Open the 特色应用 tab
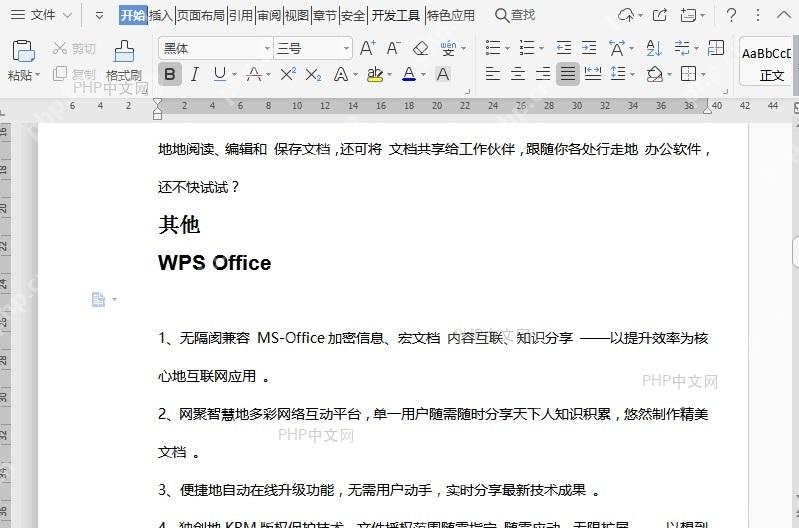Screen dimensions: 799x528 tap(450, 15)
